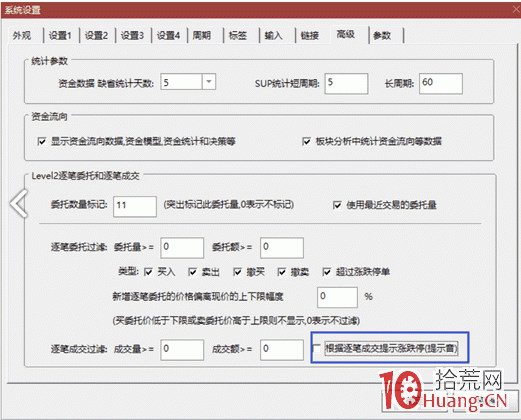The height and width of the screenshot is (420, 521).
Task: Uncheck the 撤卖 type checkbox
Action: [282, 272]
